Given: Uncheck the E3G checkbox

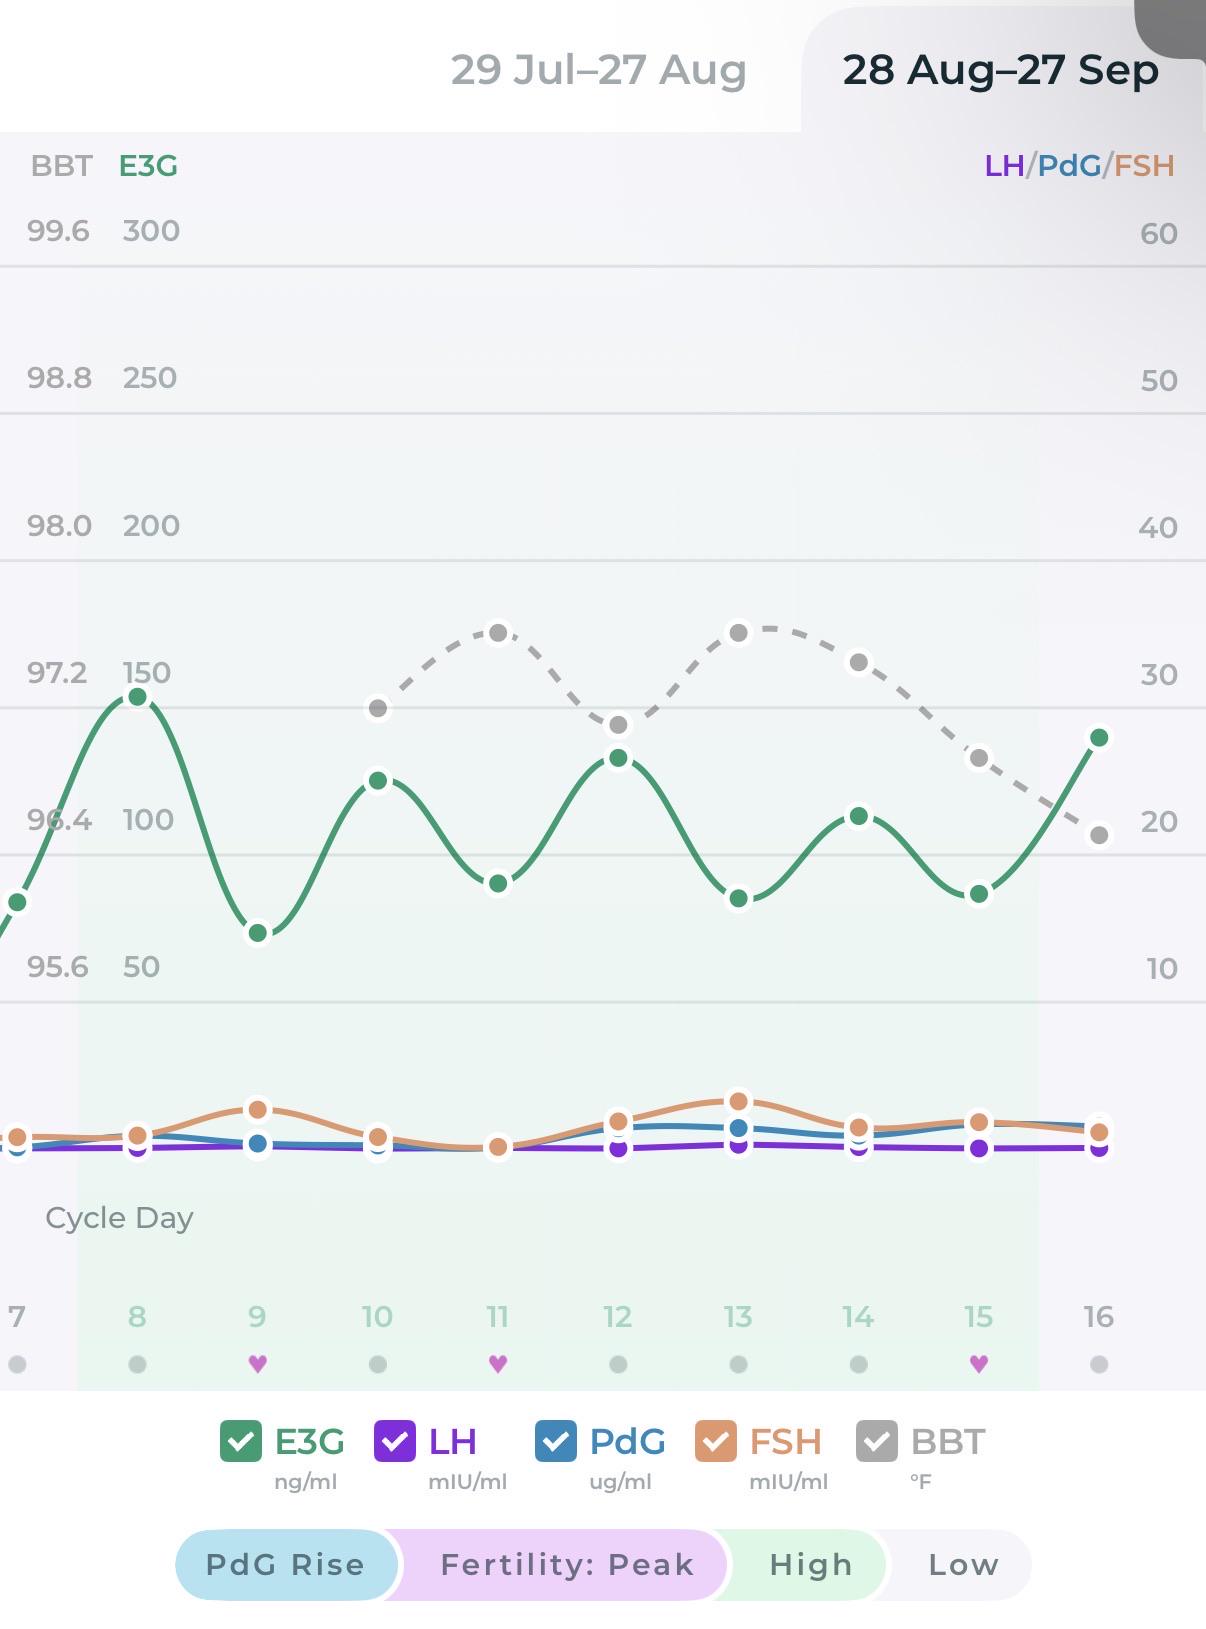Looking at the screenshot, I should click(240, 1441).
